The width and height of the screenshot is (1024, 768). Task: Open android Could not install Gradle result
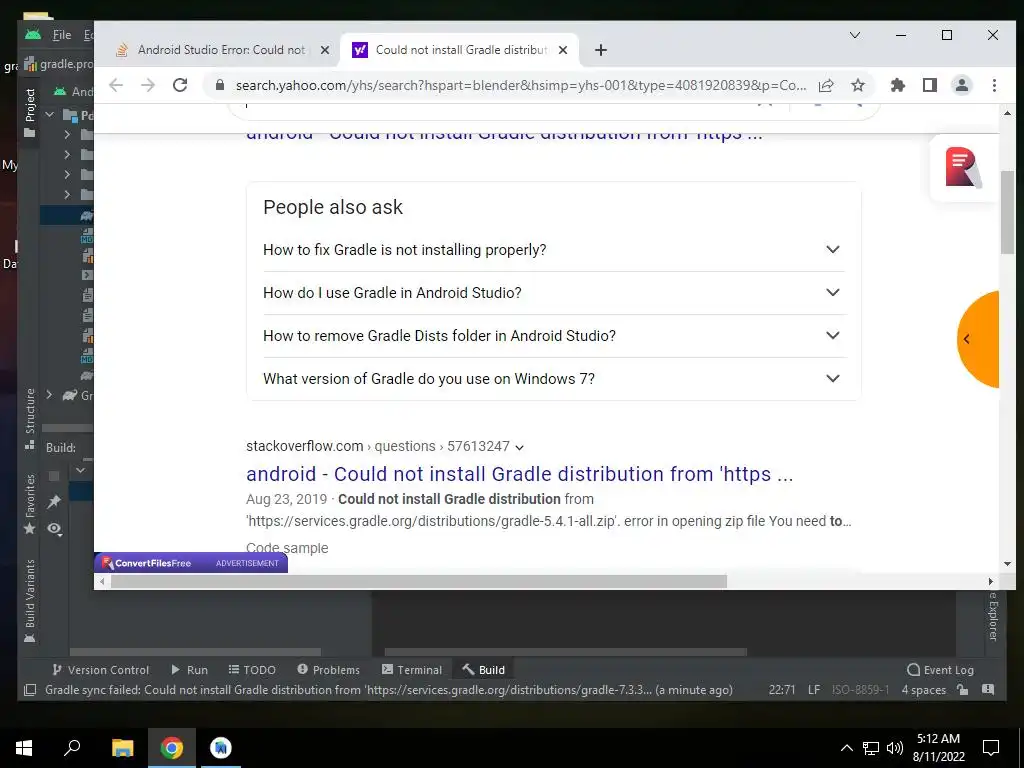(520, 474)
